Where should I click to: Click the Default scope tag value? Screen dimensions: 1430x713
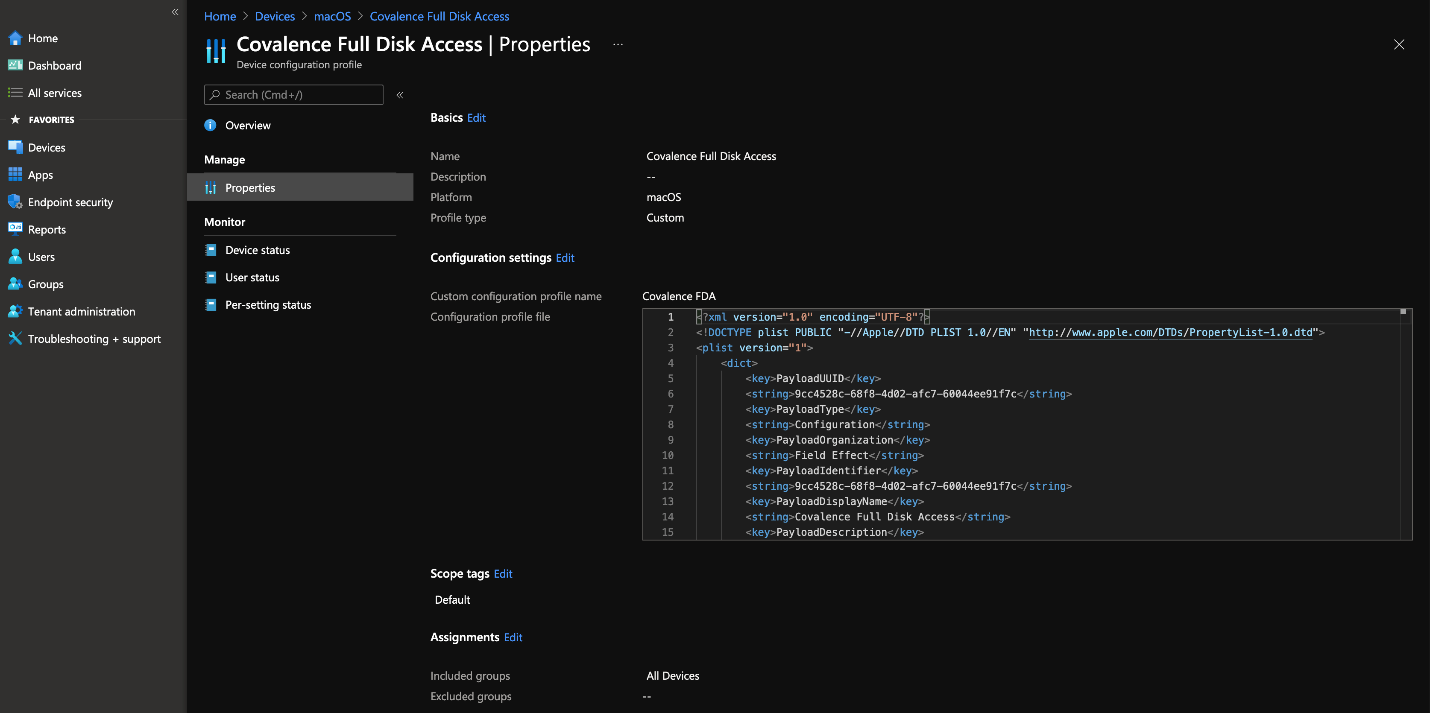pos(452,600)
